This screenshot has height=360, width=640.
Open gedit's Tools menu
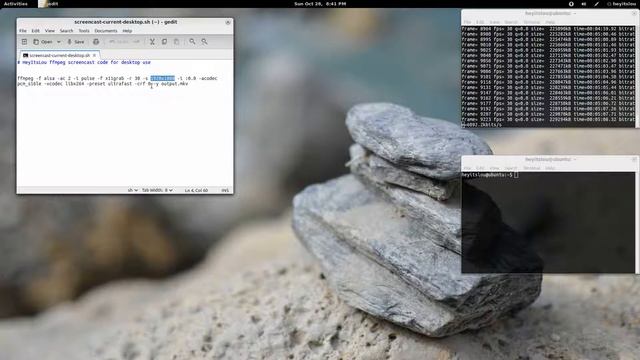(x=84, y=31)
